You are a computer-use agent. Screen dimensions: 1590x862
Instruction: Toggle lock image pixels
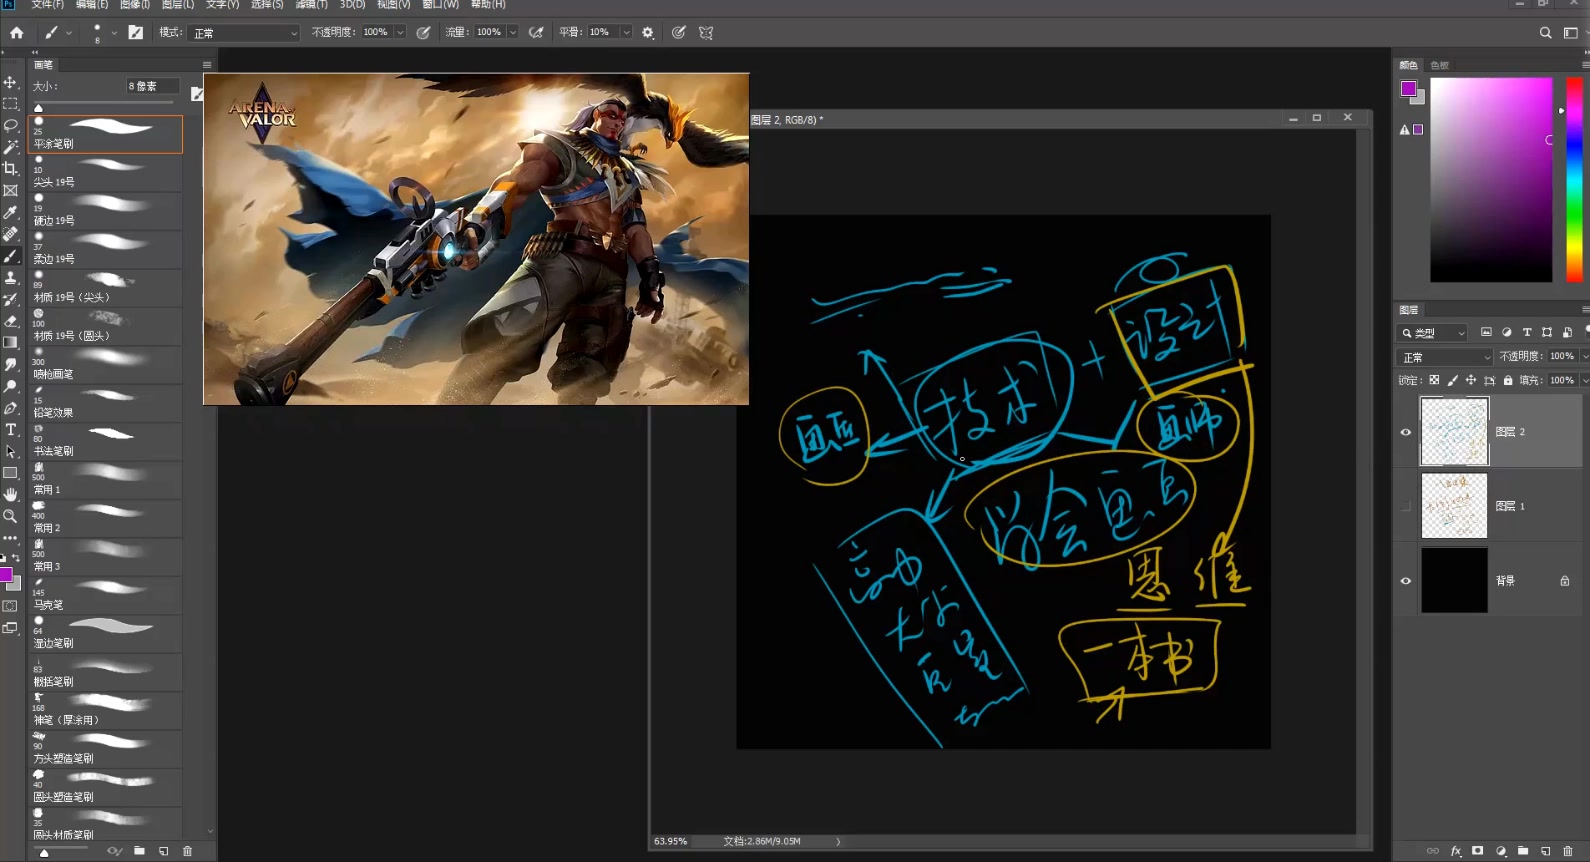click(x=1453, y=380)
